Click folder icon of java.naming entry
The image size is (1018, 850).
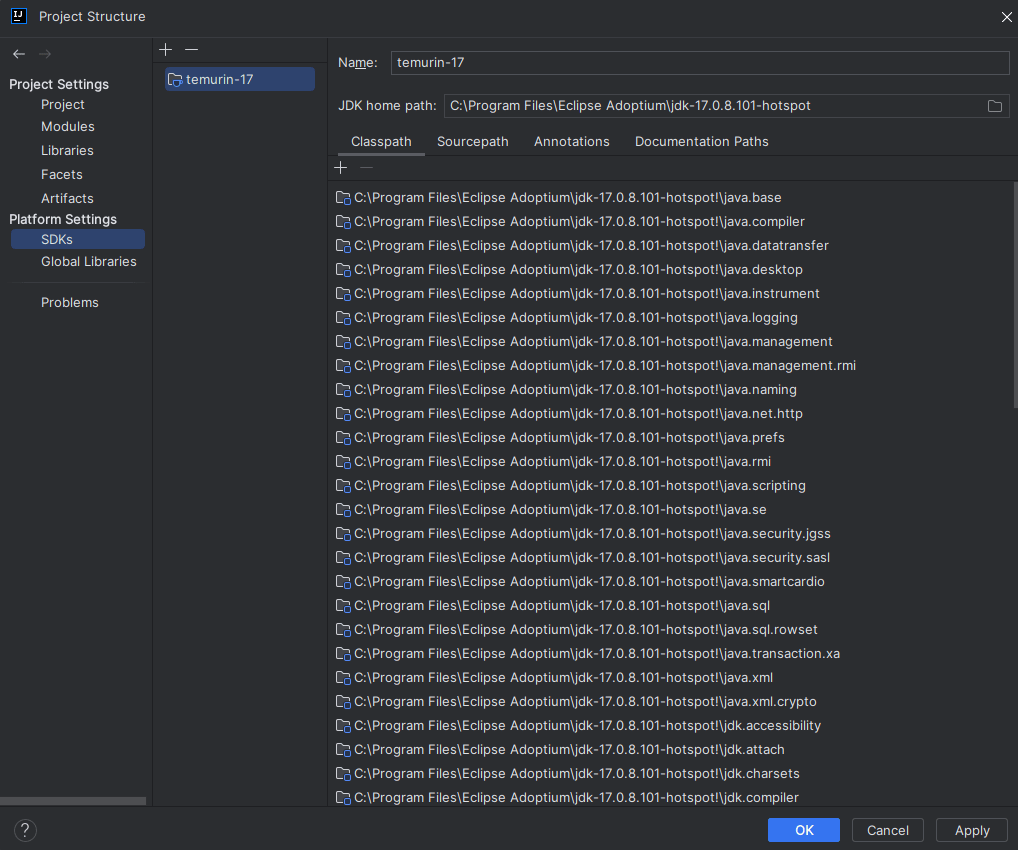point(343,390)
